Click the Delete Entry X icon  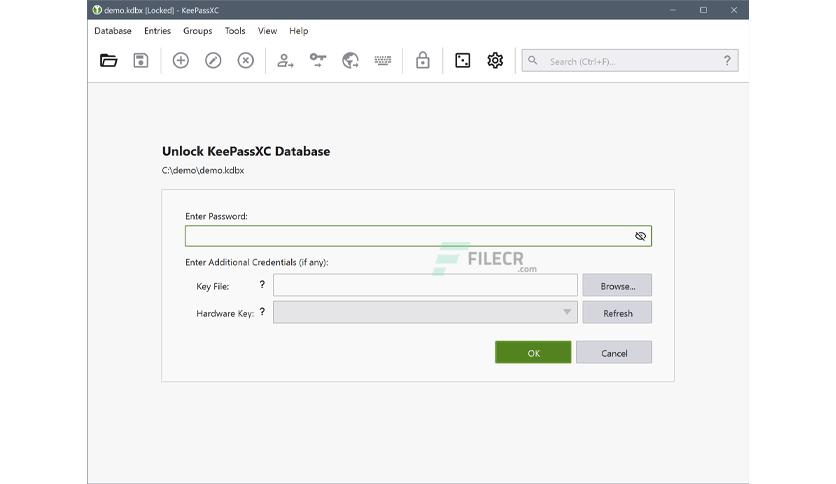(246, 60)
